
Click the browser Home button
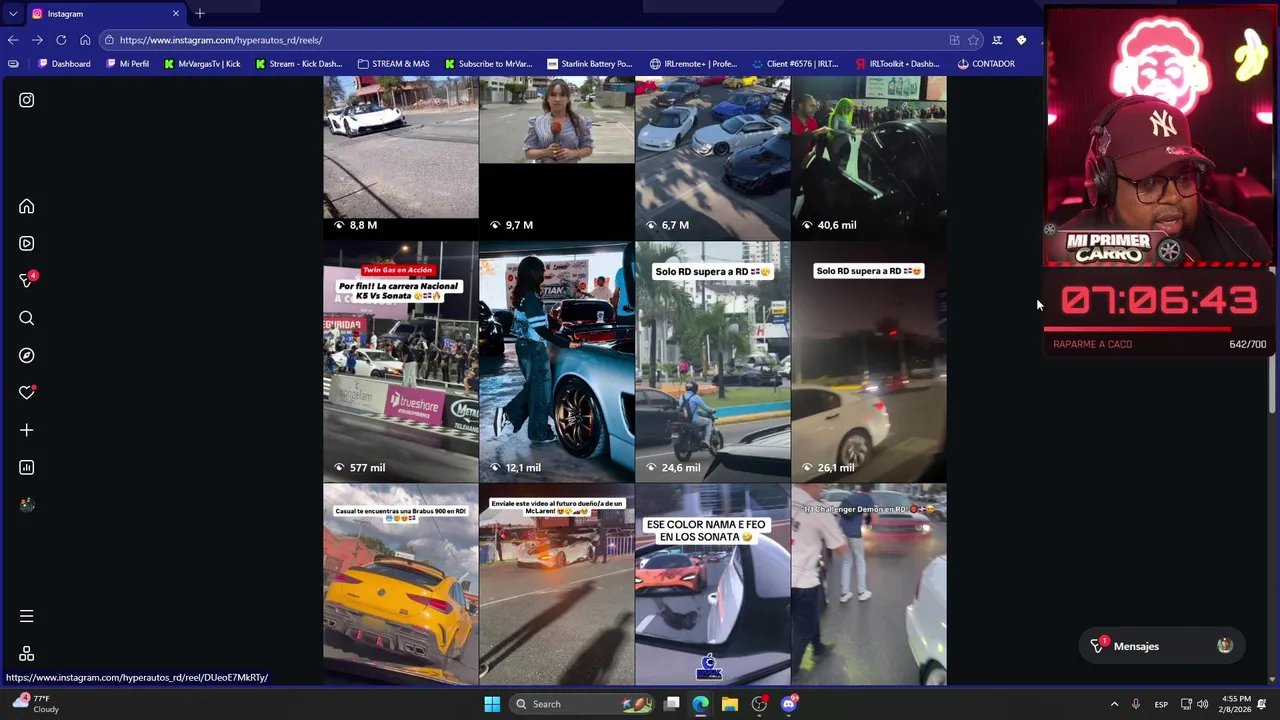85,40
